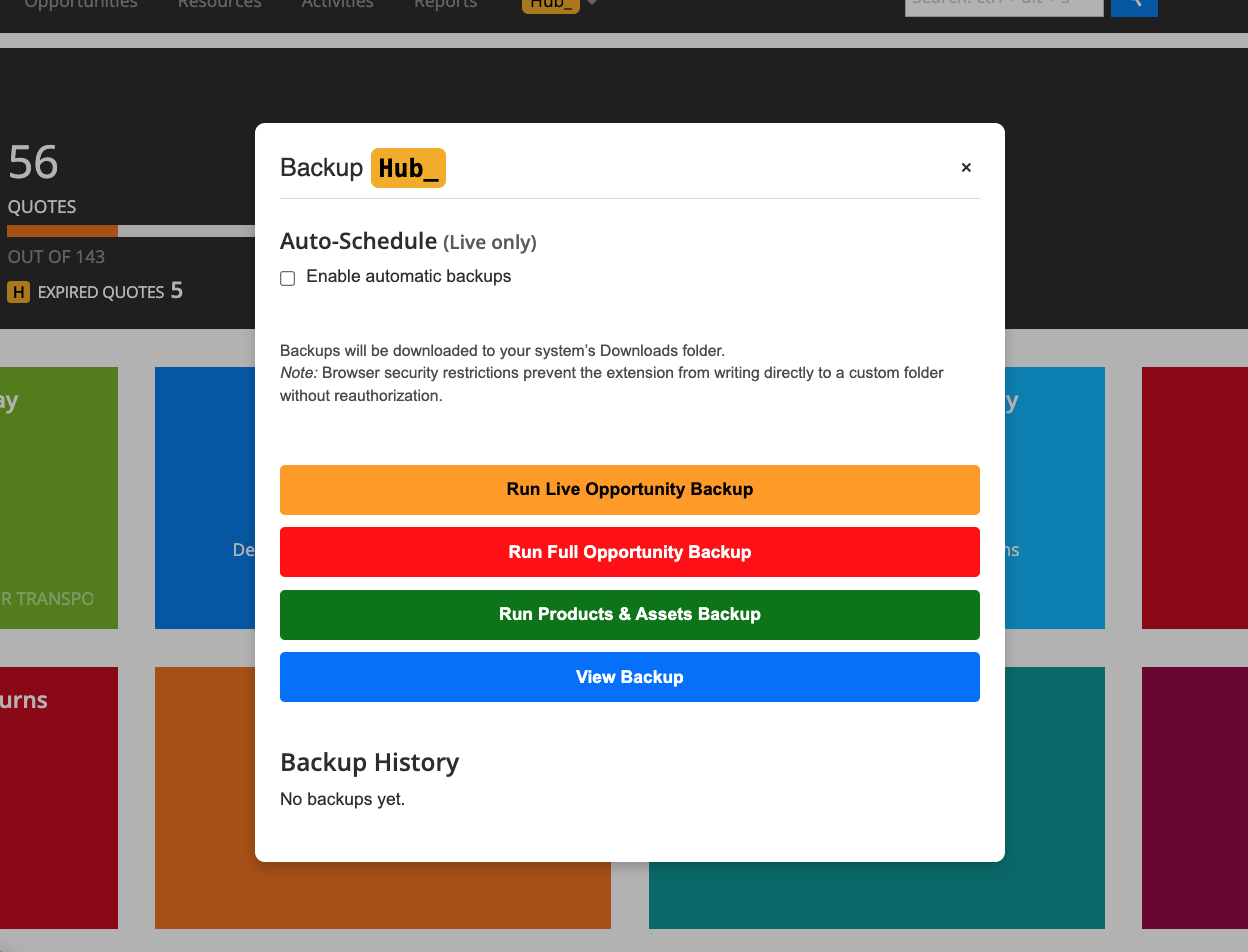Image resolution: width=1248 pixels, height=952 pixels.
Task: Open the Reports menu
Action: point(445,5)
